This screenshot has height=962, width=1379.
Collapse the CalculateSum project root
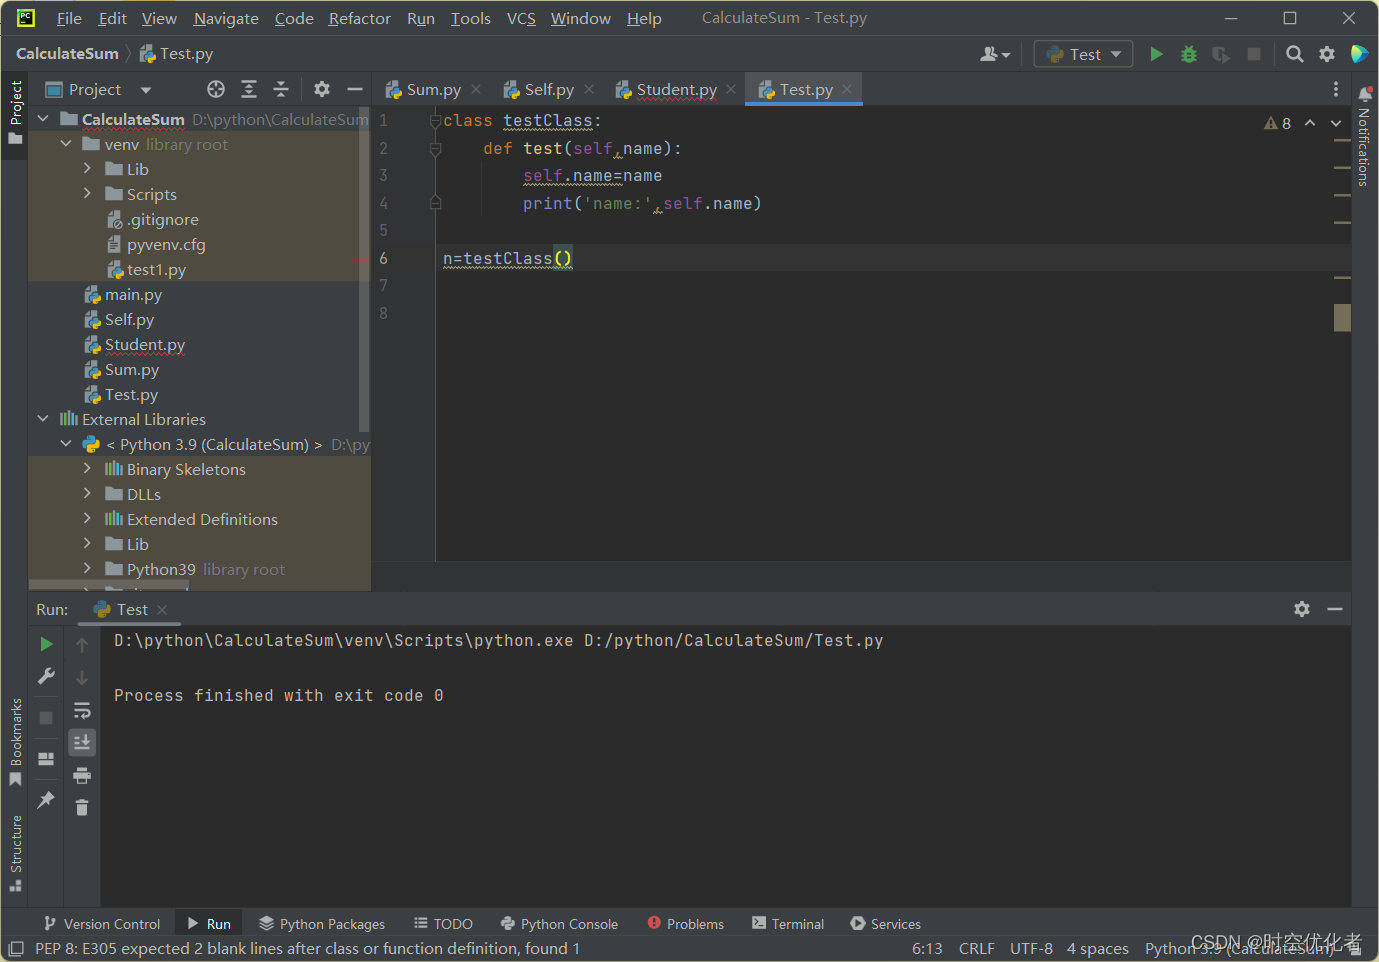coord(43,119)
